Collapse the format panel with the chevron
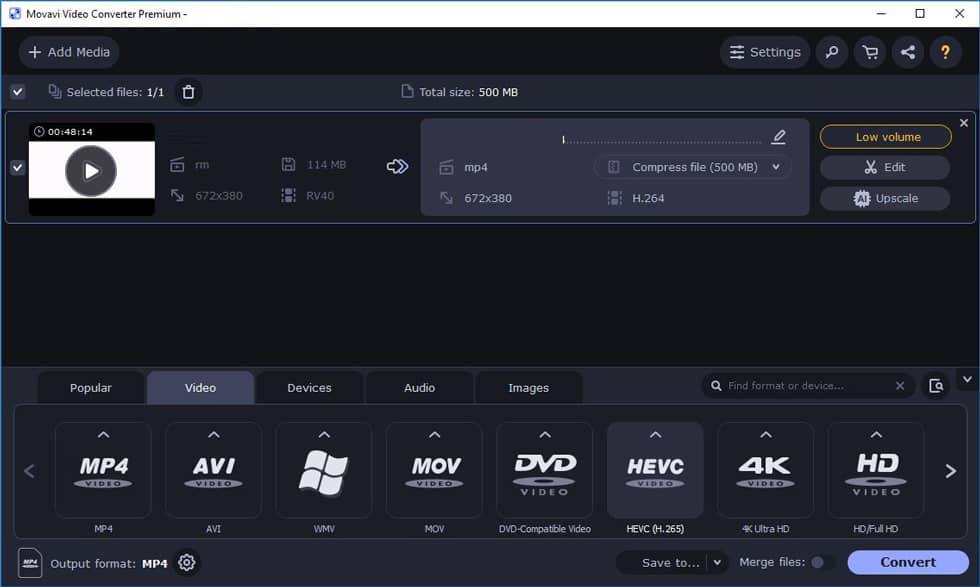Viewport: 980px width, 587px height. pos(967,379)
